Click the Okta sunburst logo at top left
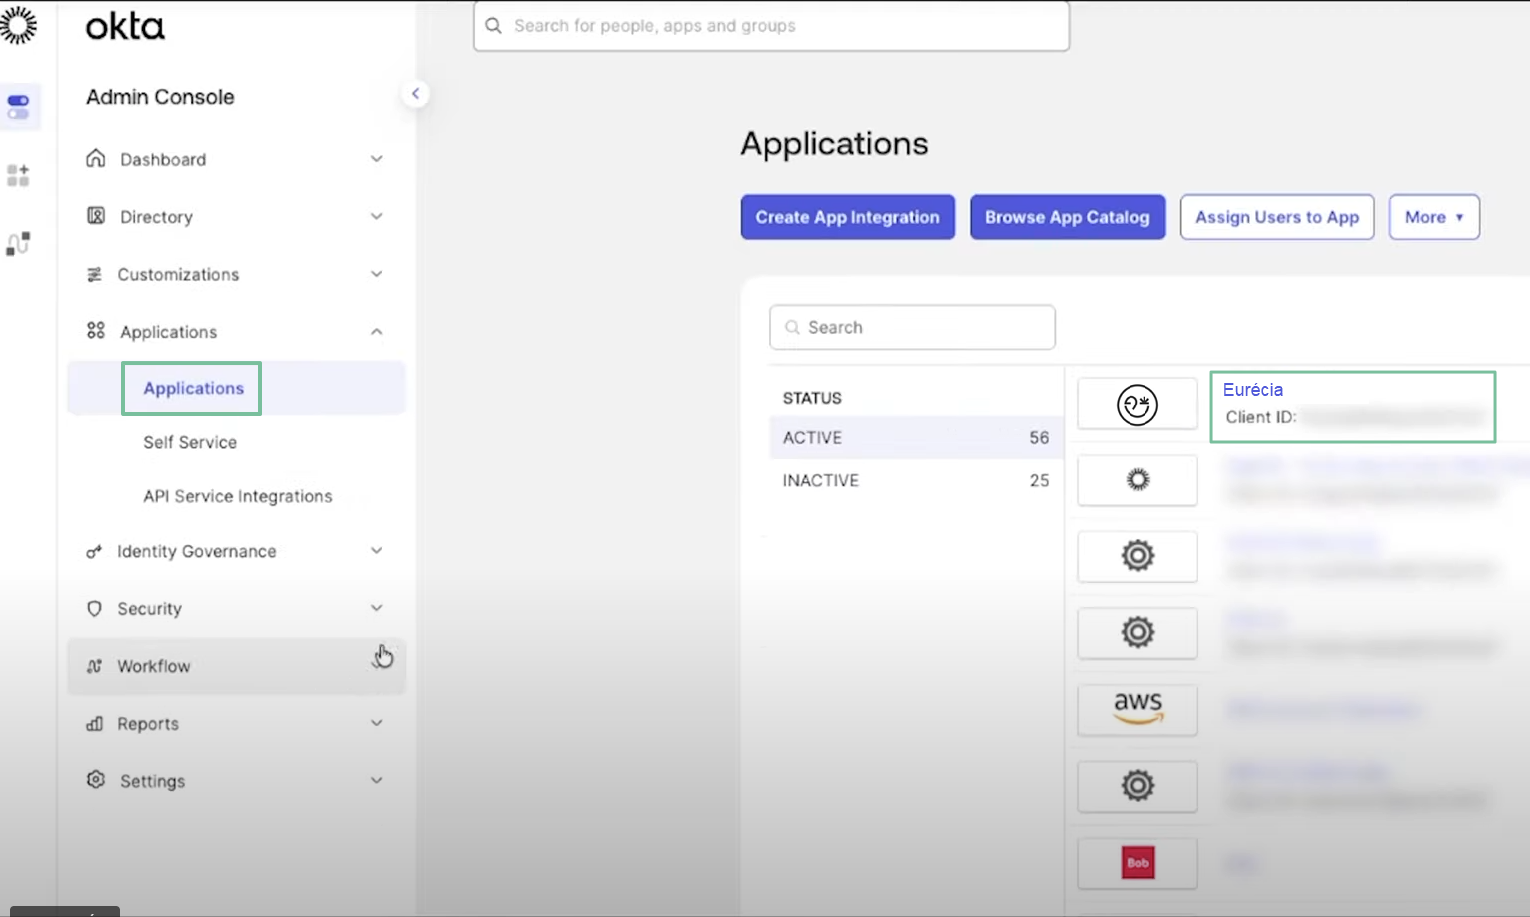 coord(18,25)
